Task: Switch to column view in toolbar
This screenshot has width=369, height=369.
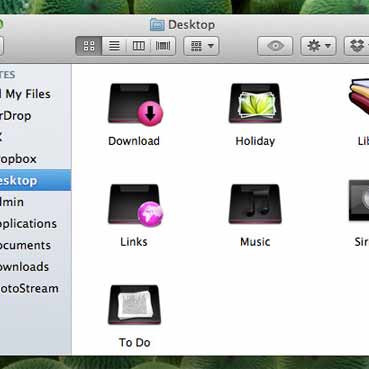Action: (x=138, y=46)
